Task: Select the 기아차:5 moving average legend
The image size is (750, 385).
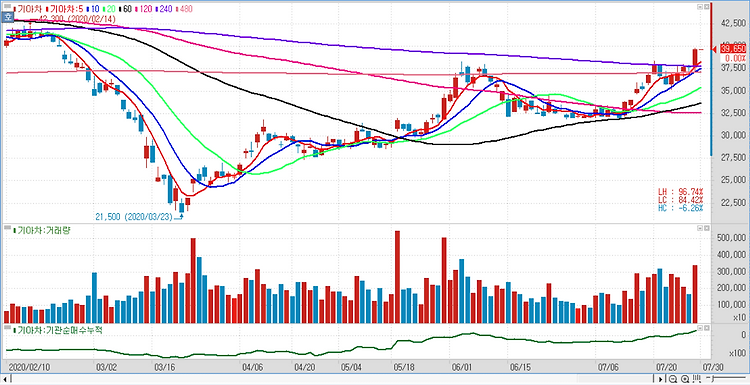Action: pyautogui.click(x=65, y=9)
